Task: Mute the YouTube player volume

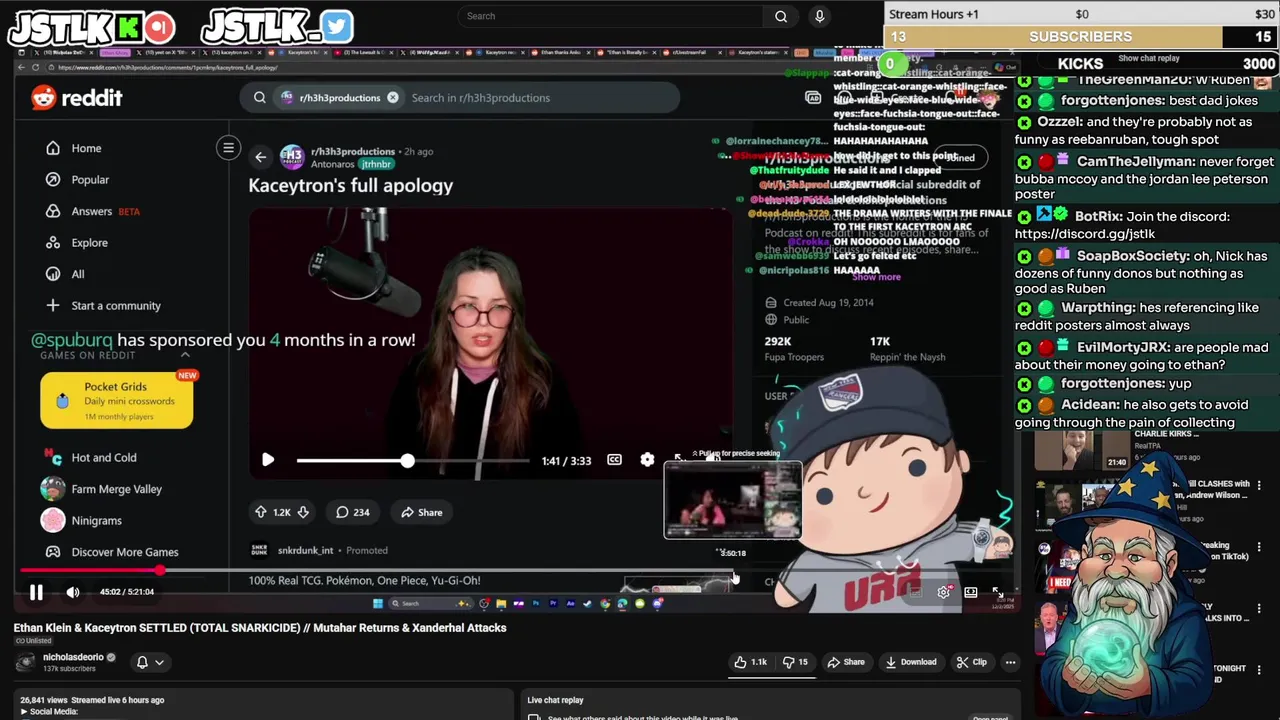Action: point(73,592)
